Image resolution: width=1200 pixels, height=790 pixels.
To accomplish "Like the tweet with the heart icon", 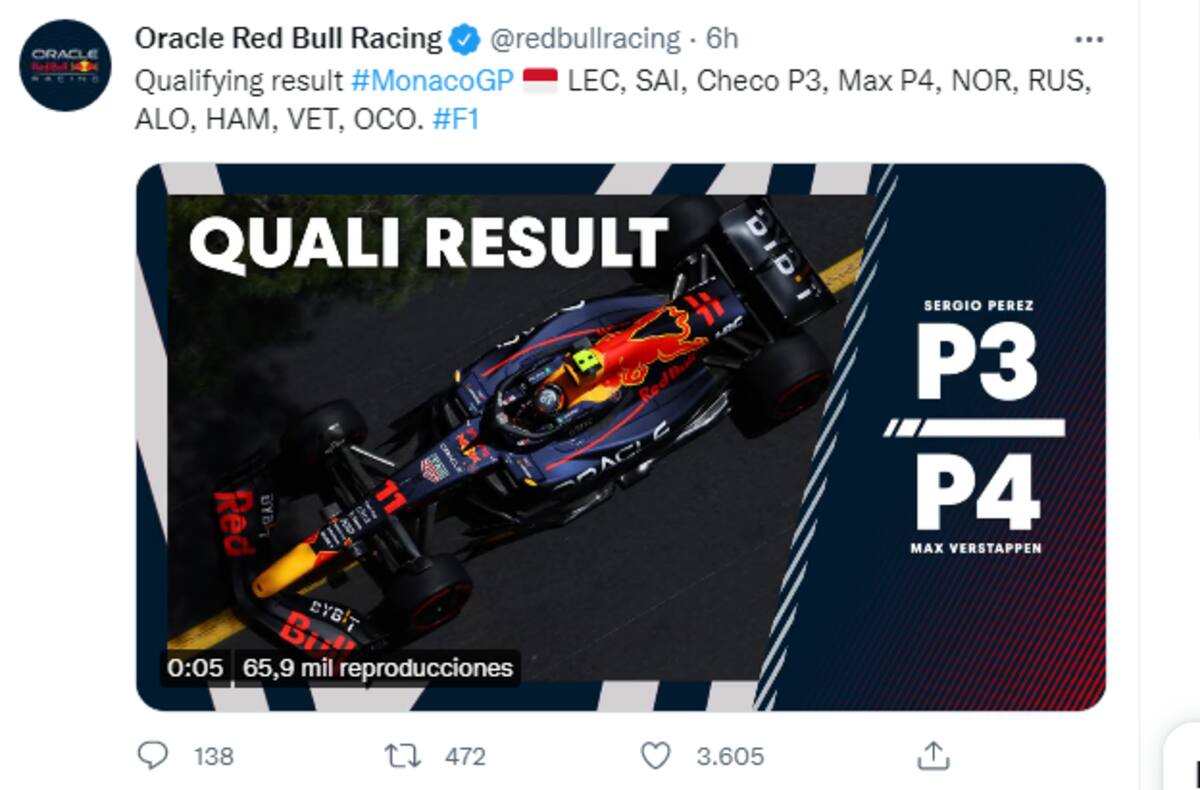I will 655,755.
